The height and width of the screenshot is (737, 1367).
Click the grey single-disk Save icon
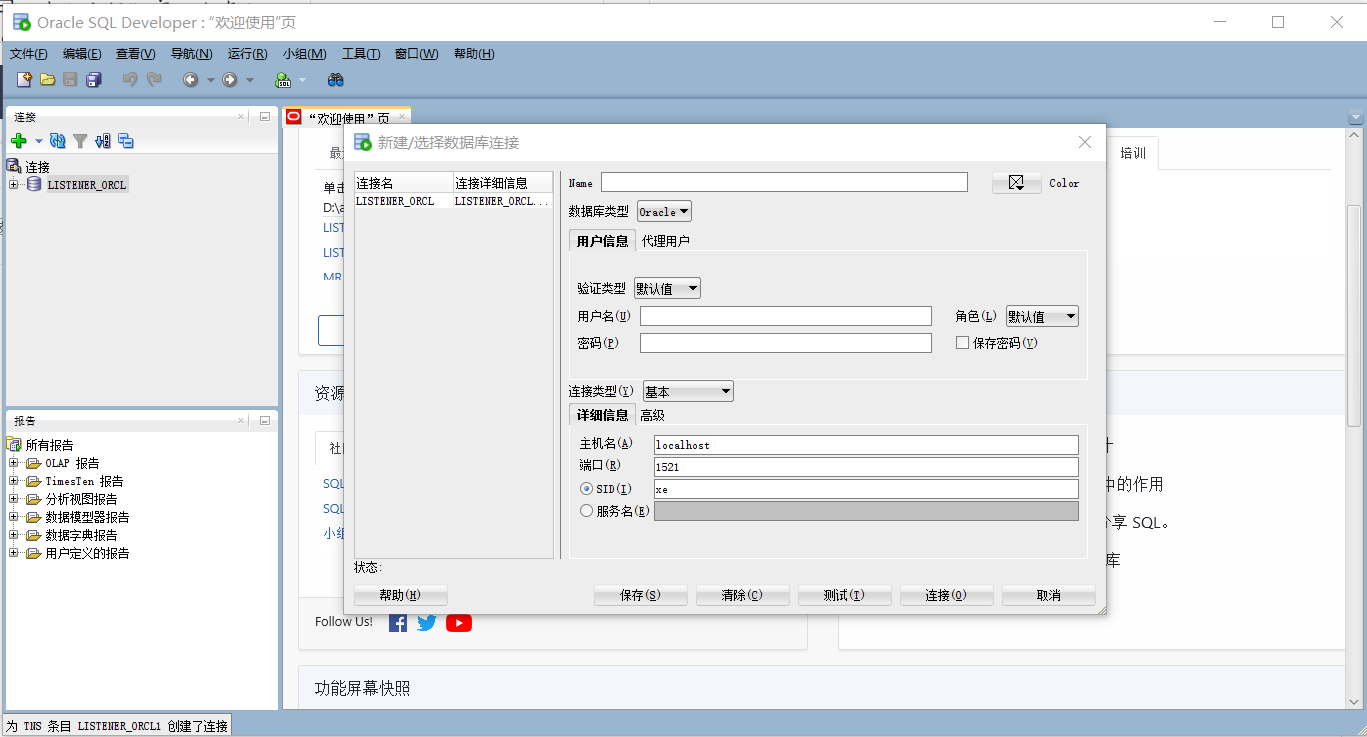(x=70, y=80)
